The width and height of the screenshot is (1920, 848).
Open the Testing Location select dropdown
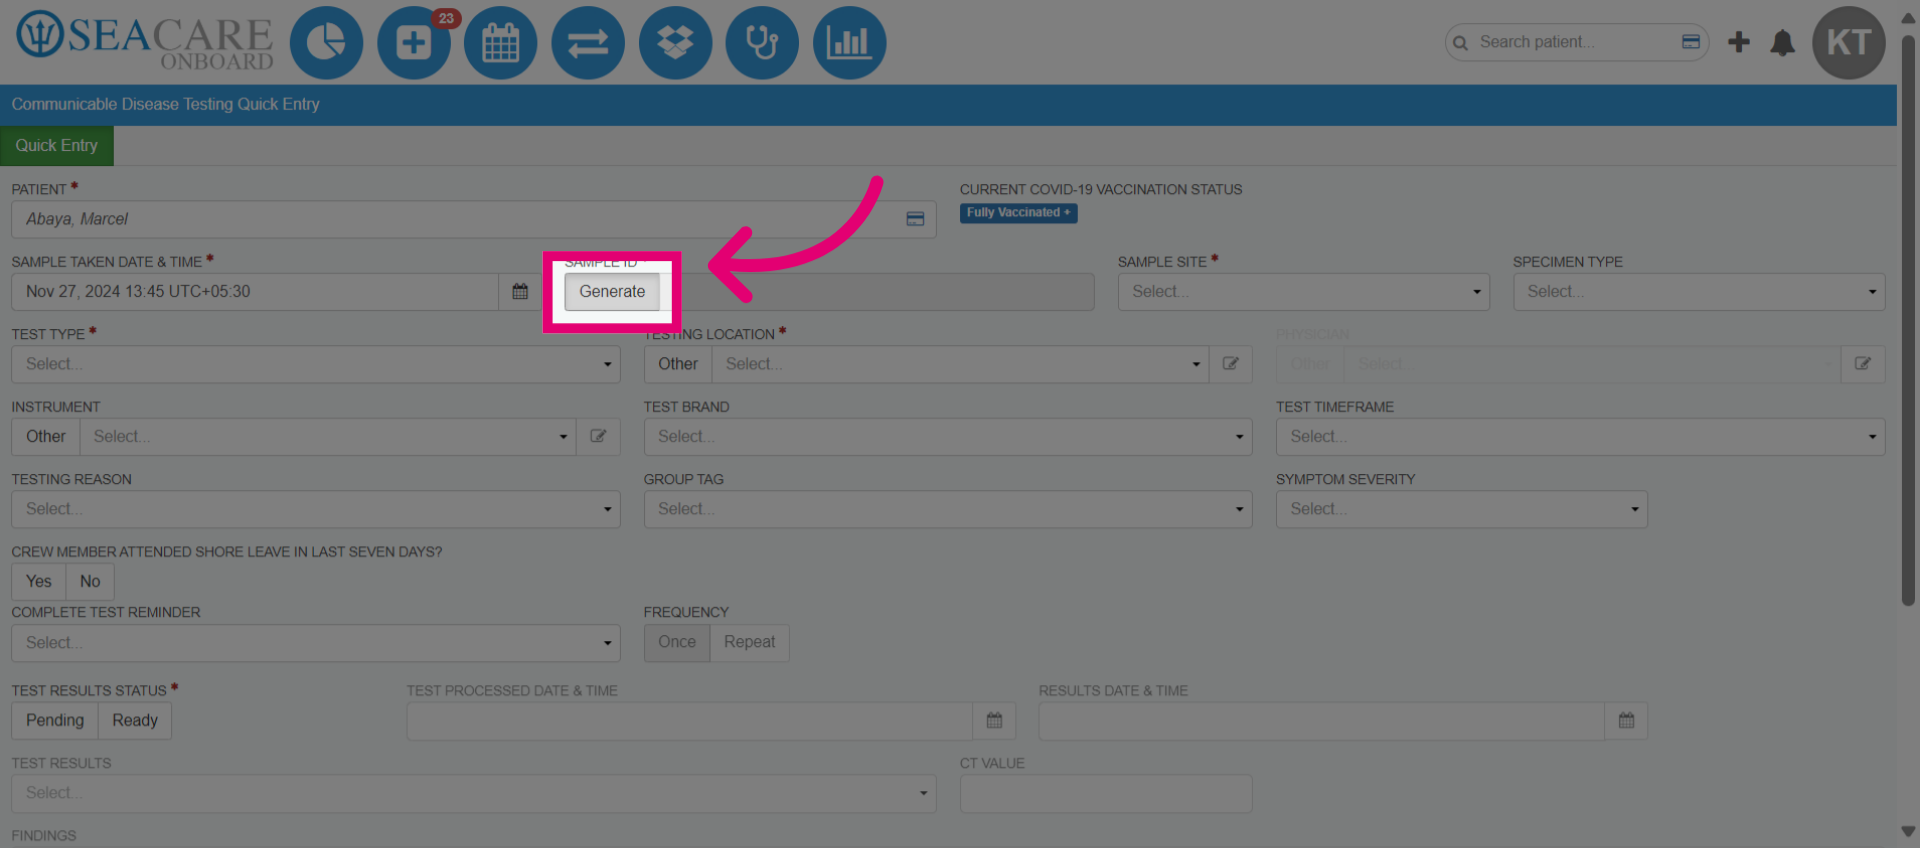pos(960,364)
